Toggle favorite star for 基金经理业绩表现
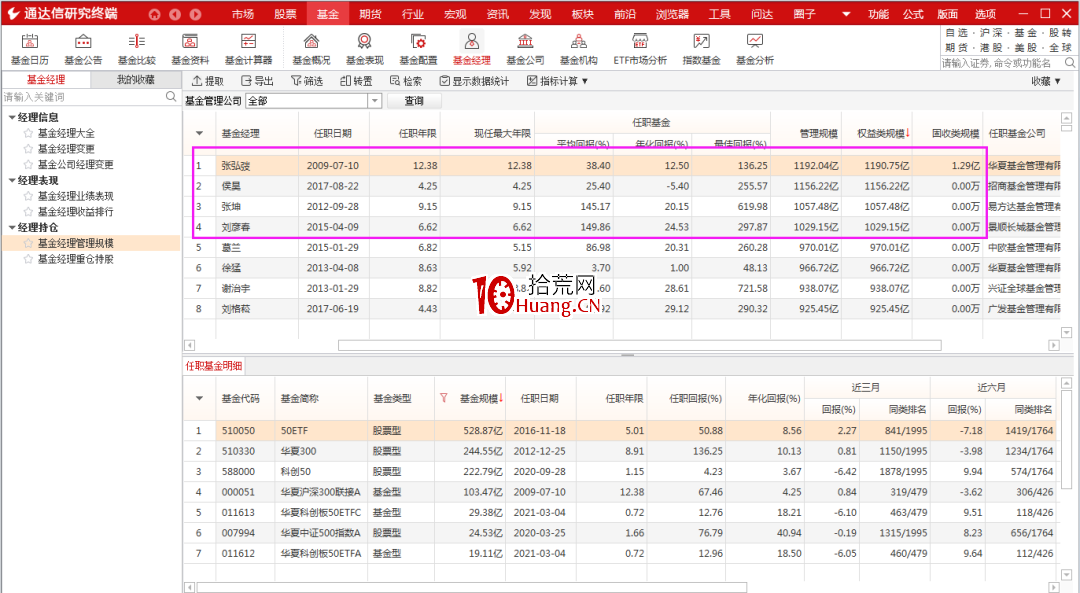This screenshot has width=1080, height=593. click(28, 196)
